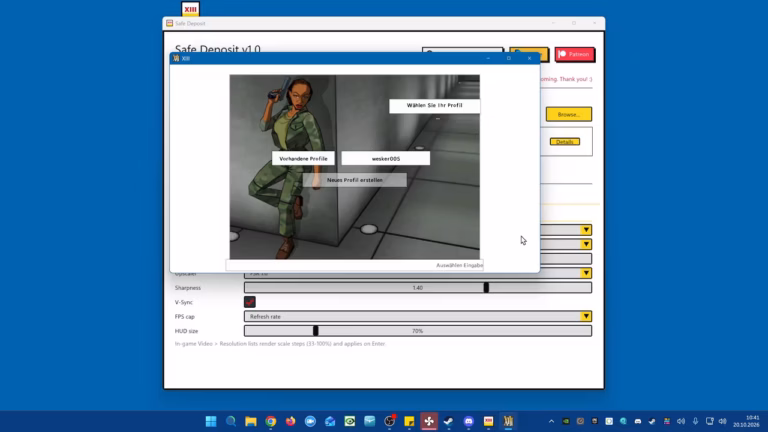Viewport: 768px width, 432px height.
Task: Open the clock showing 10:41
Action: coord(746,421)
